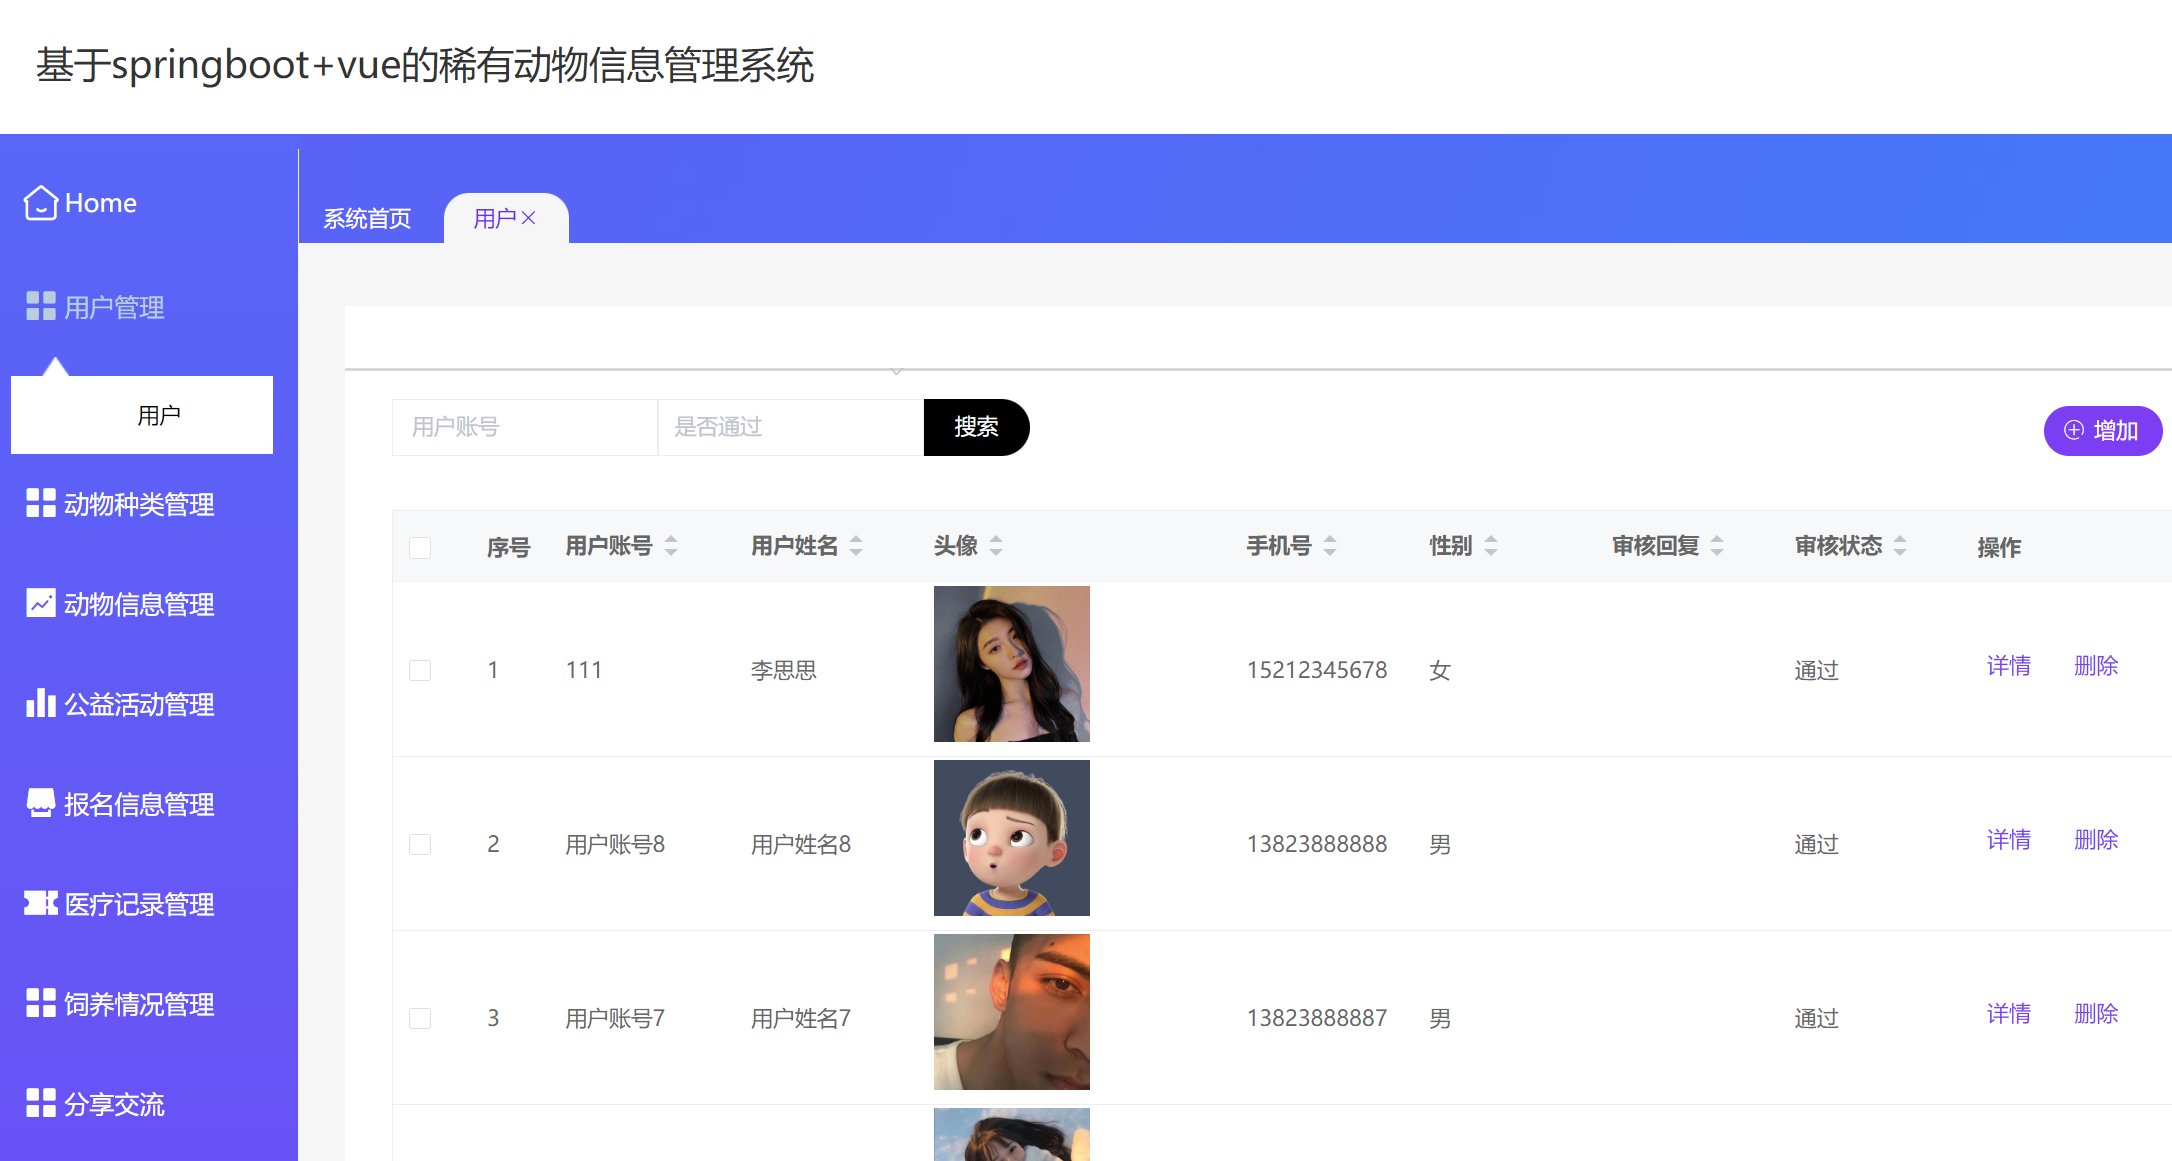Open 详情 for user 用户姓名7
The image size is (2172, 1161).
[x=2008, y=1013]
